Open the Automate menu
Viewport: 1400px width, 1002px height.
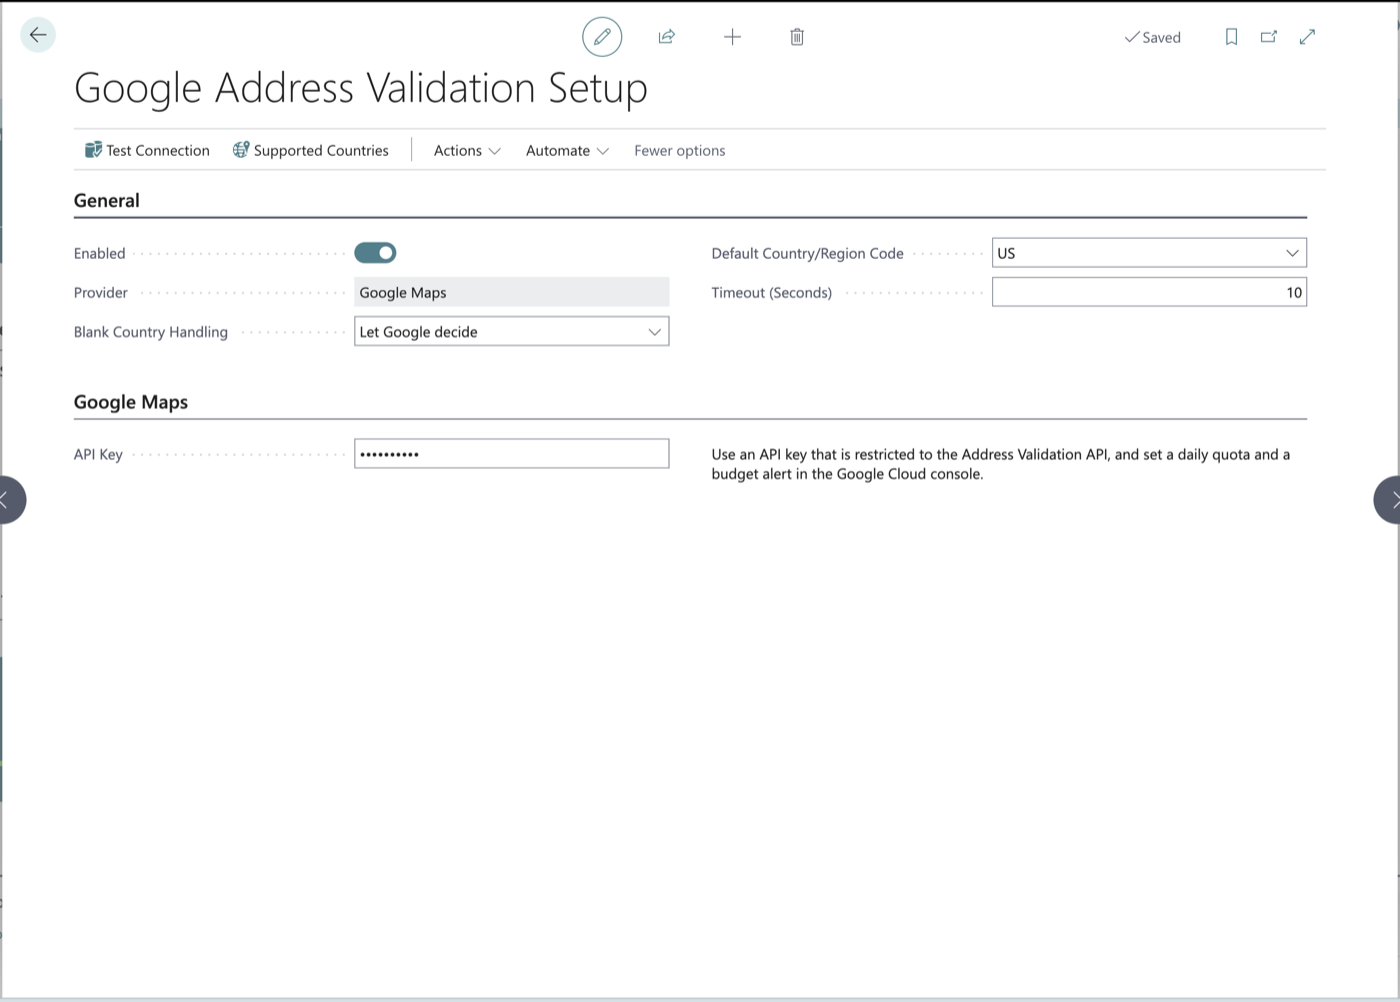pyautogui.click(x=567, y=150)
